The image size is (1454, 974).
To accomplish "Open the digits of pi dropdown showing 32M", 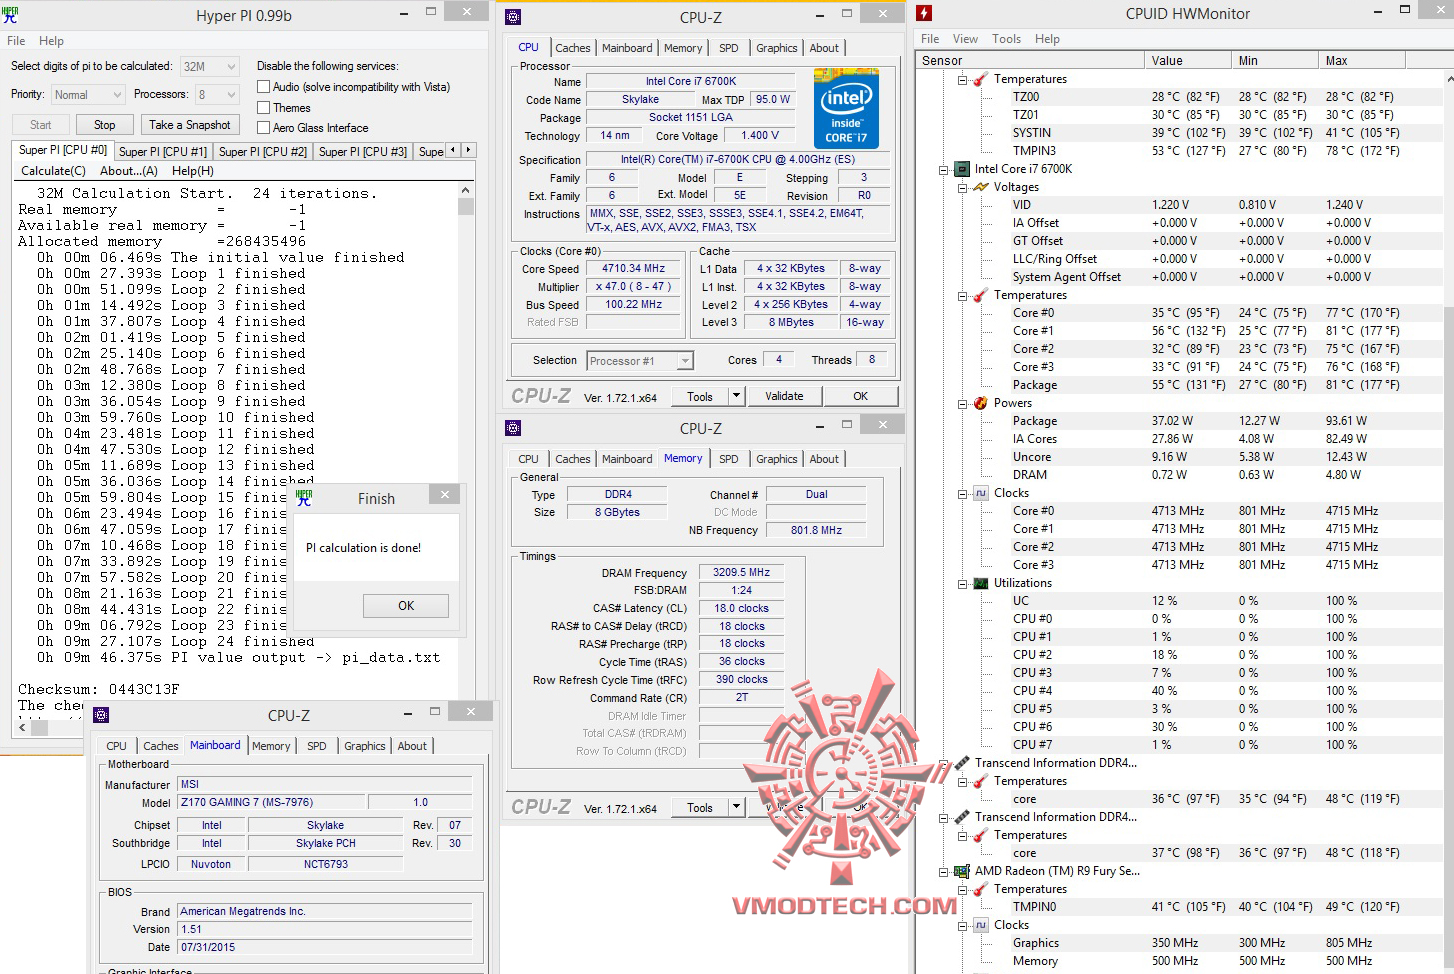I will tap(209, 67).
